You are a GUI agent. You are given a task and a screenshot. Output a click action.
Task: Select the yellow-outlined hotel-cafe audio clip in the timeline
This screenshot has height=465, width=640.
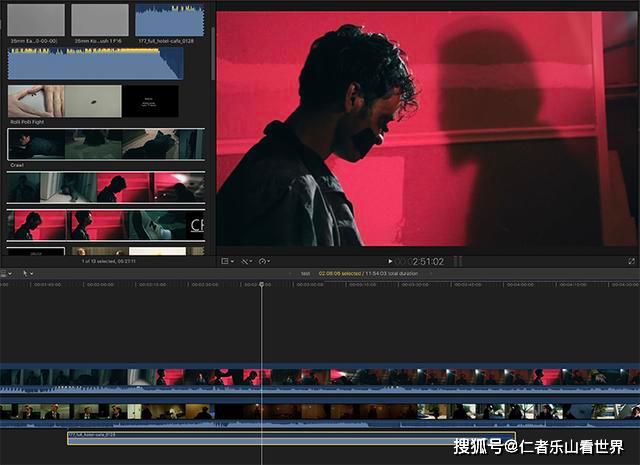coord(291,438)
